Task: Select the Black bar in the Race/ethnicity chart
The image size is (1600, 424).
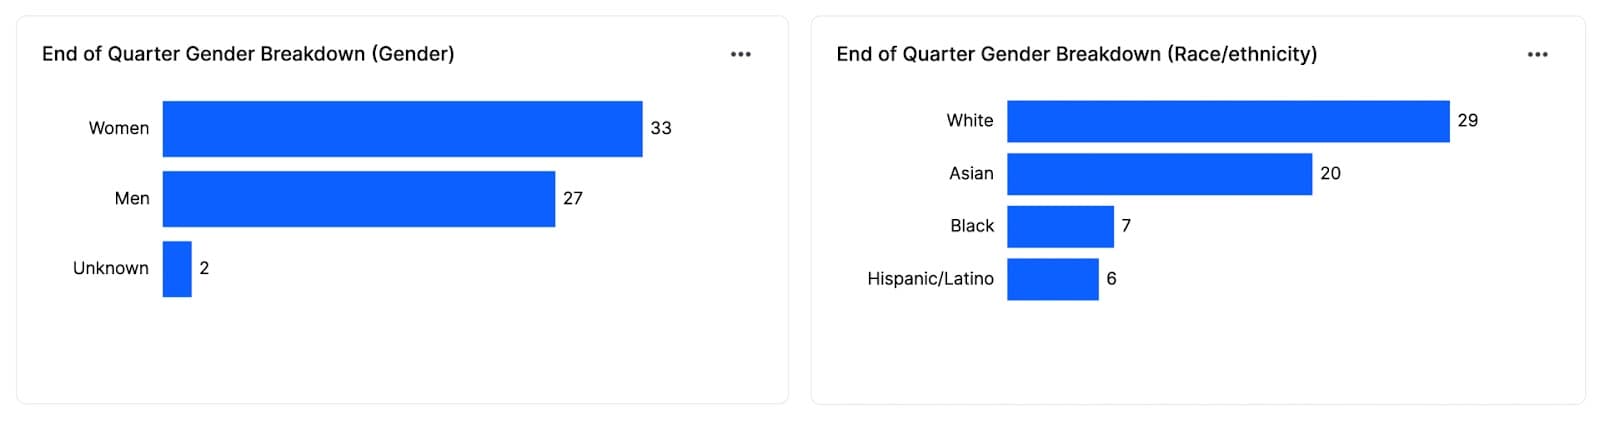Action: [x=1060, y=227]
